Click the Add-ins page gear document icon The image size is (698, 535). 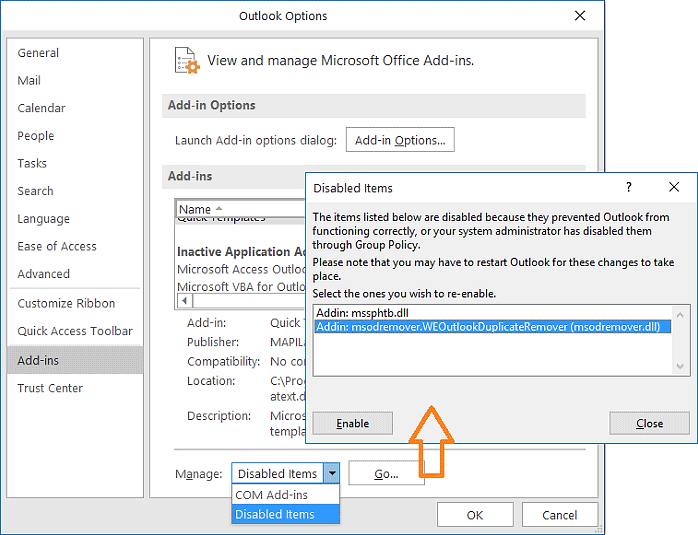point(187,61)
